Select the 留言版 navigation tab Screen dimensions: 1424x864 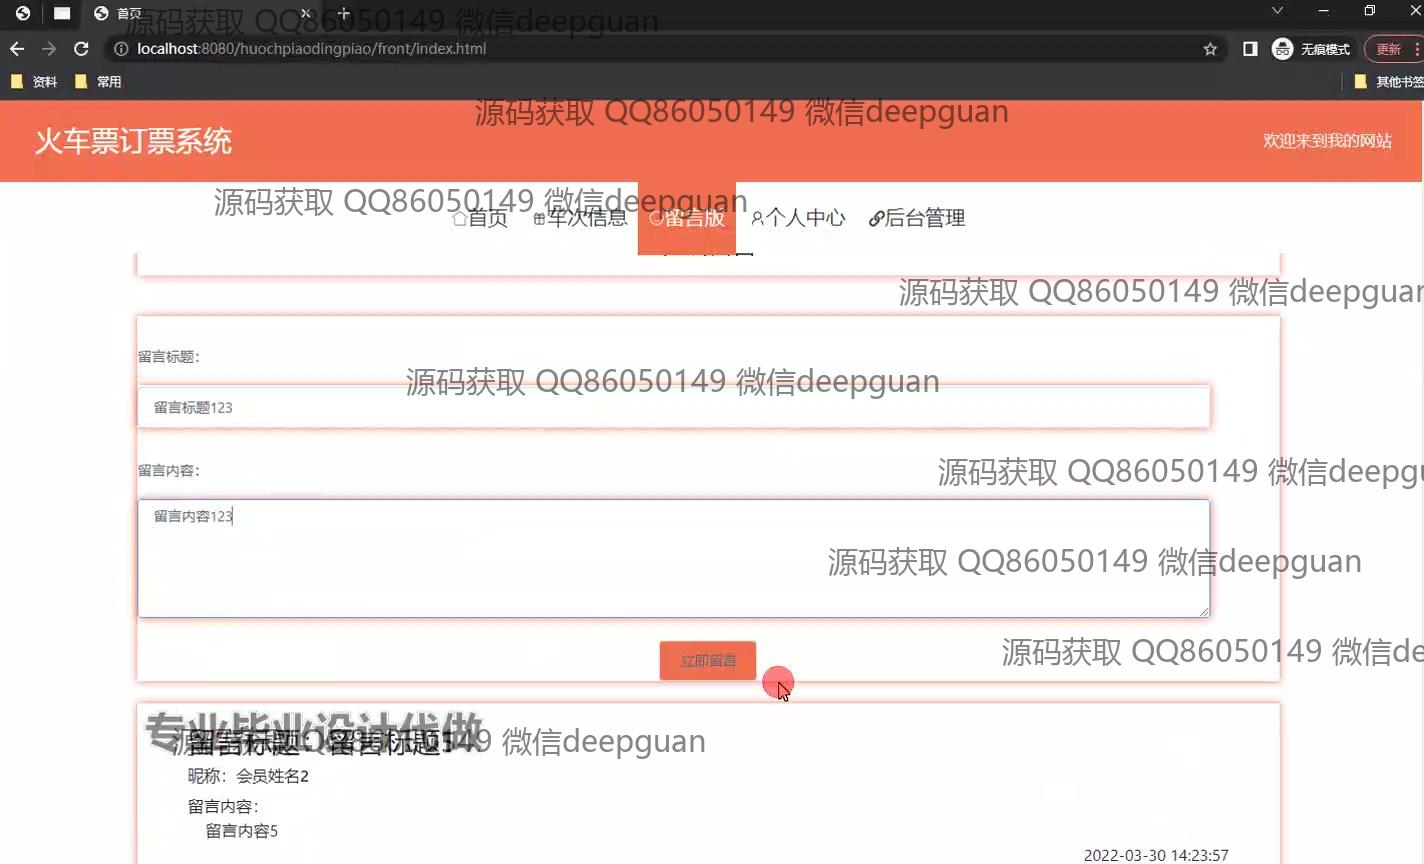687,218
